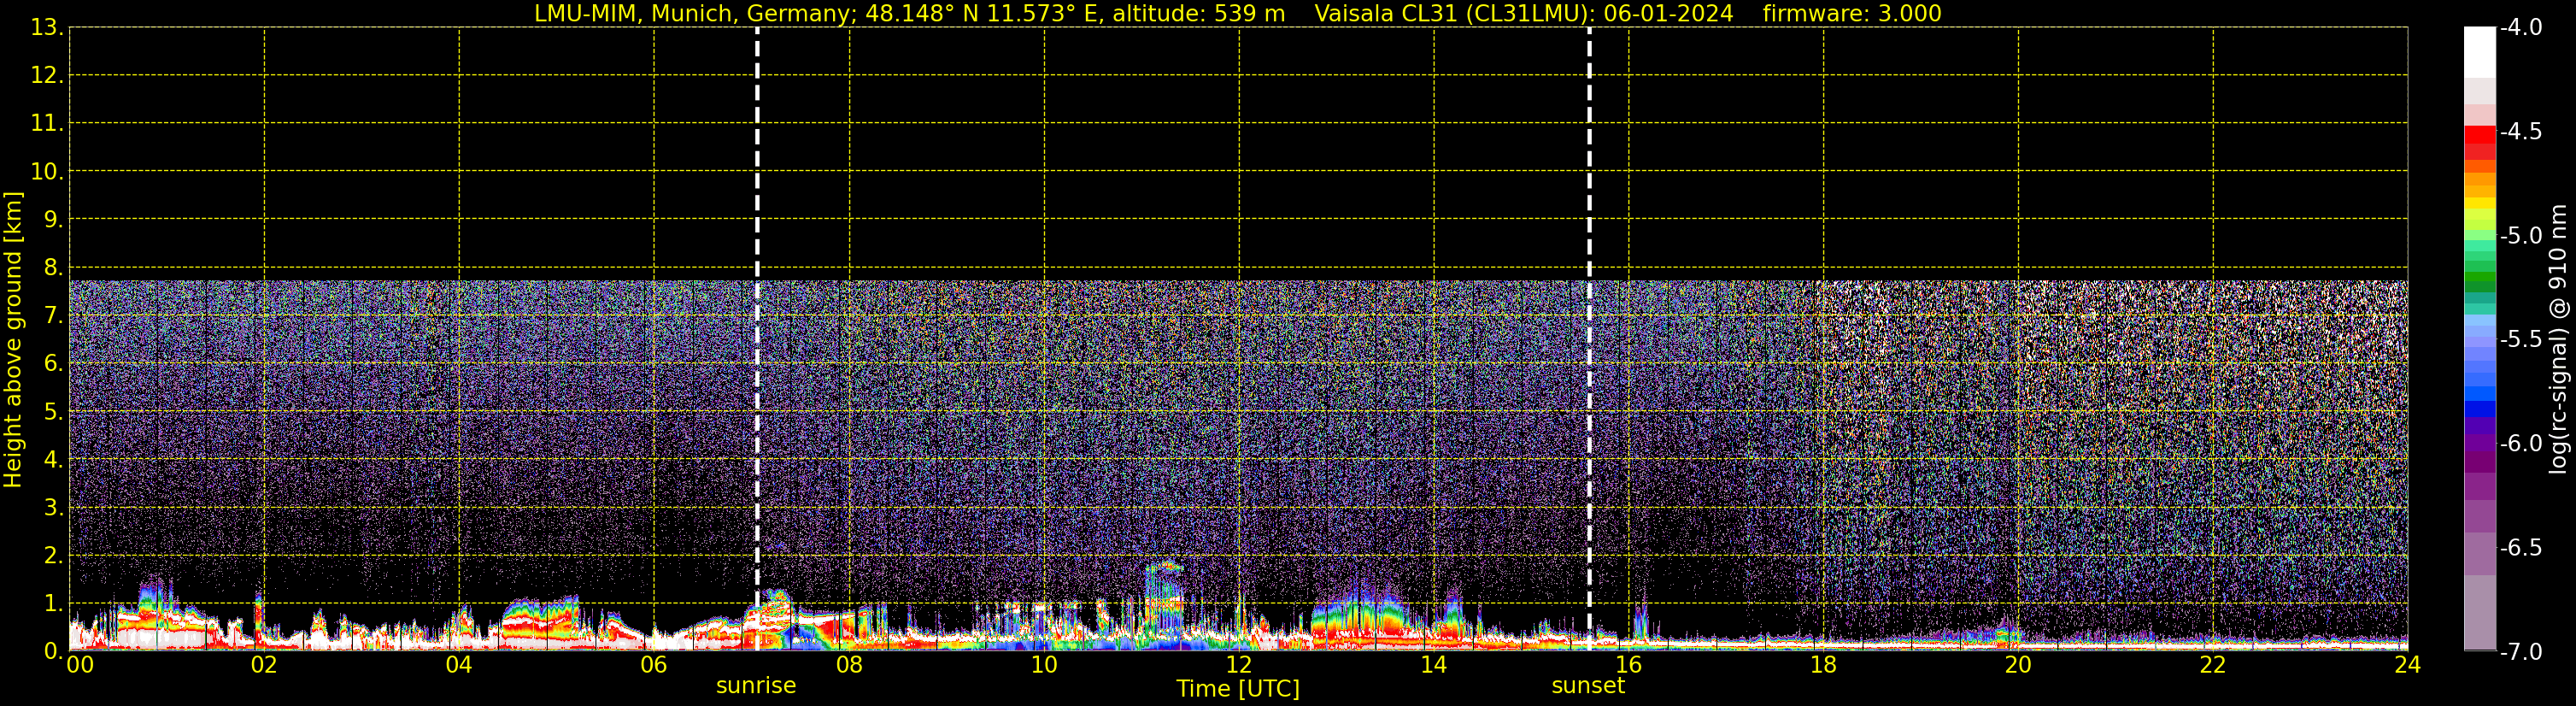Click the 2 km height tick label

click(53, 556)
